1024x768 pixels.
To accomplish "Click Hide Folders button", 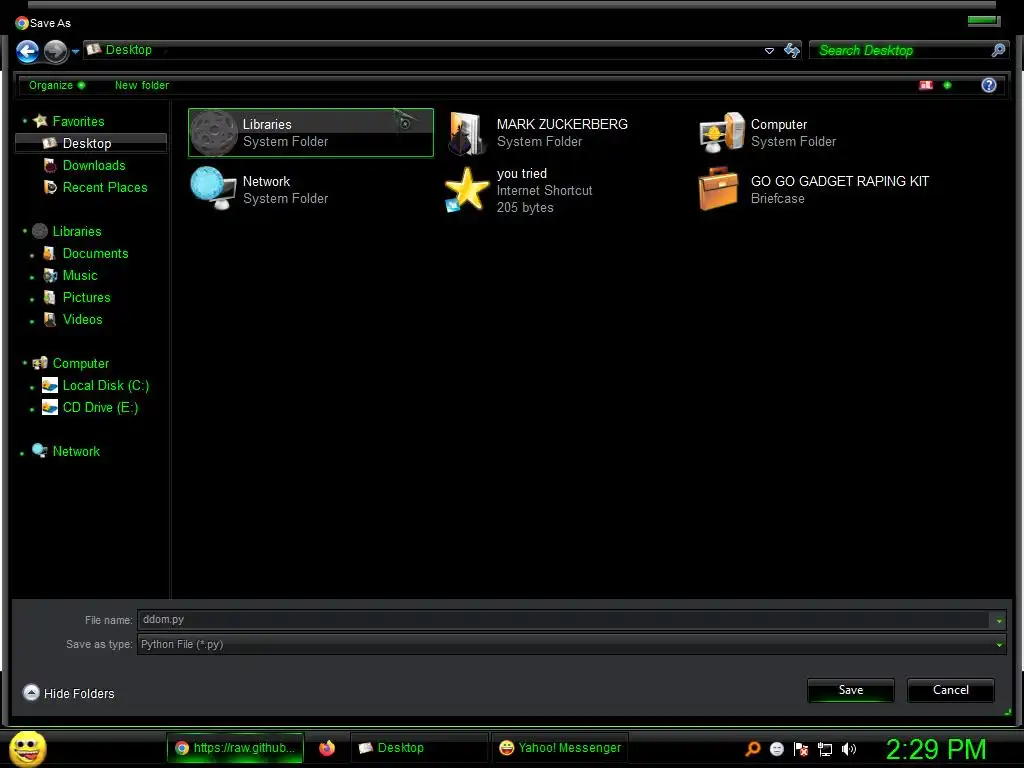I will 69,693.
